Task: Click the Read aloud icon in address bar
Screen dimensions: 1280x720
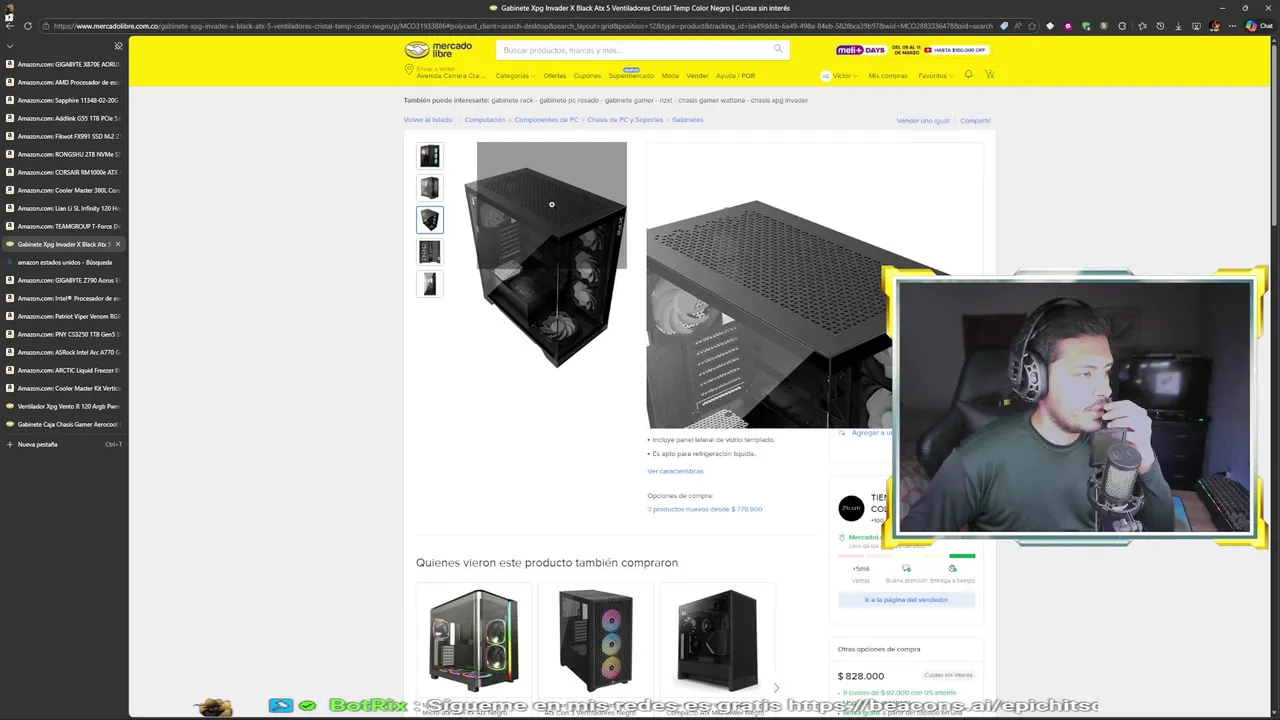Action: pyautogui.click(x=1018, y=26)
